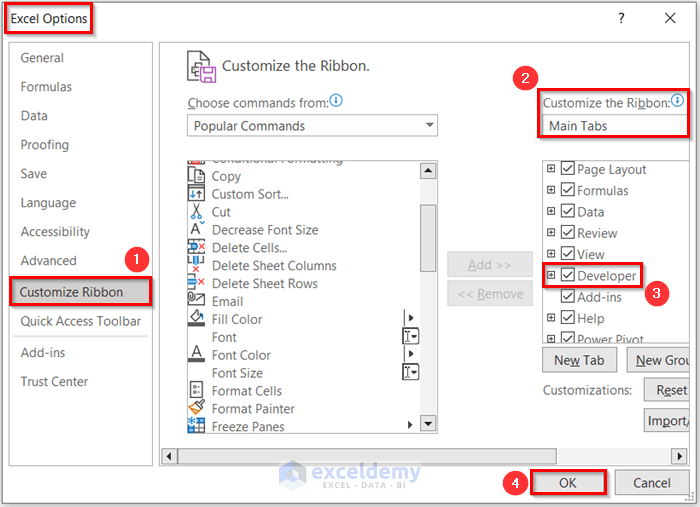Click the New Tab button
Viewport: 700px width, 507px height.
[x=579, y=360]
